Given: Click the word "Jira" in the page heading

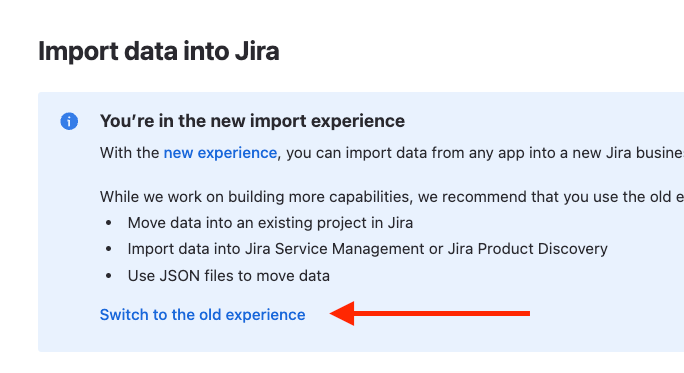Looking at the screenshot, I should (x=257, y=51).
